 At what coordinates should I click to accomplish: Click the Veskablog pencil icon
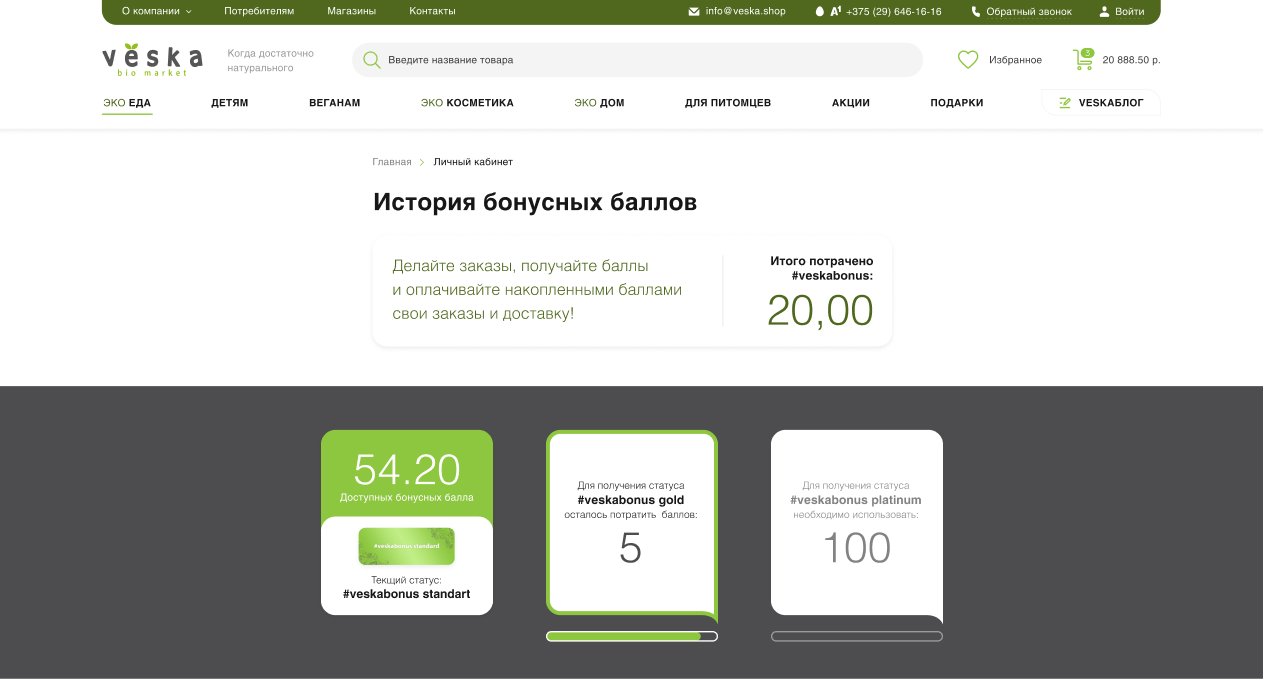1065,103
